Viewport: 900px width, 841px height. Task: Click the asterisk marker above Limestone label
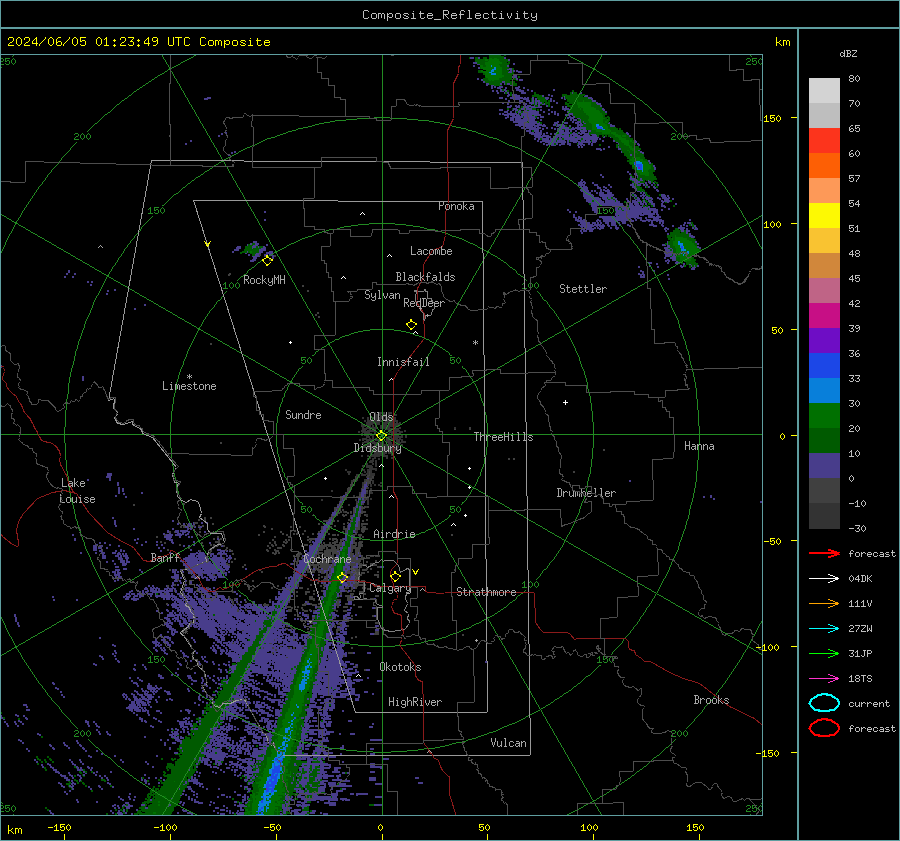(189, 377)
